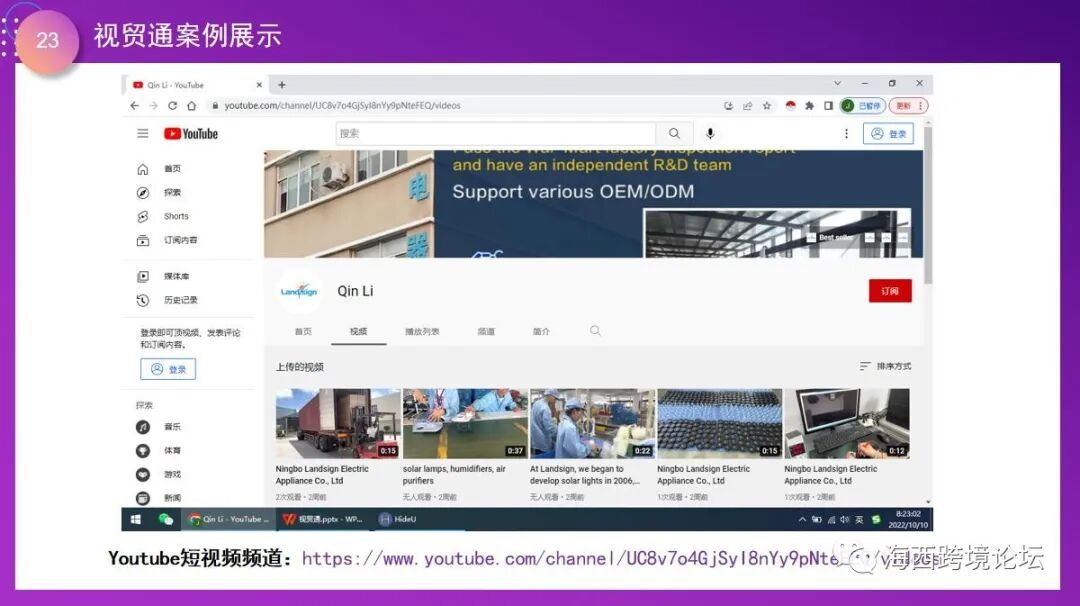Open the 0:12 computer desk video thumbnail
The image size is (1080, 606).
pyautogui.click(x=847, y=424)
